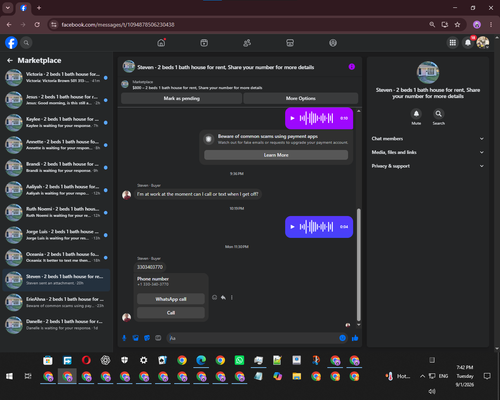
Task: Click the choose sticker icon in composer
Action: coord(147,338)
